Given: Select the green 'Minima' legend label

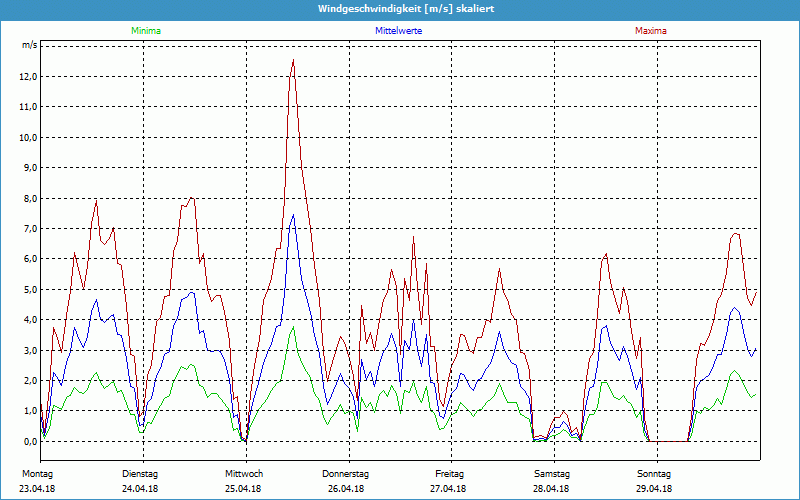Looking at the screenshot, I should 146,31.
